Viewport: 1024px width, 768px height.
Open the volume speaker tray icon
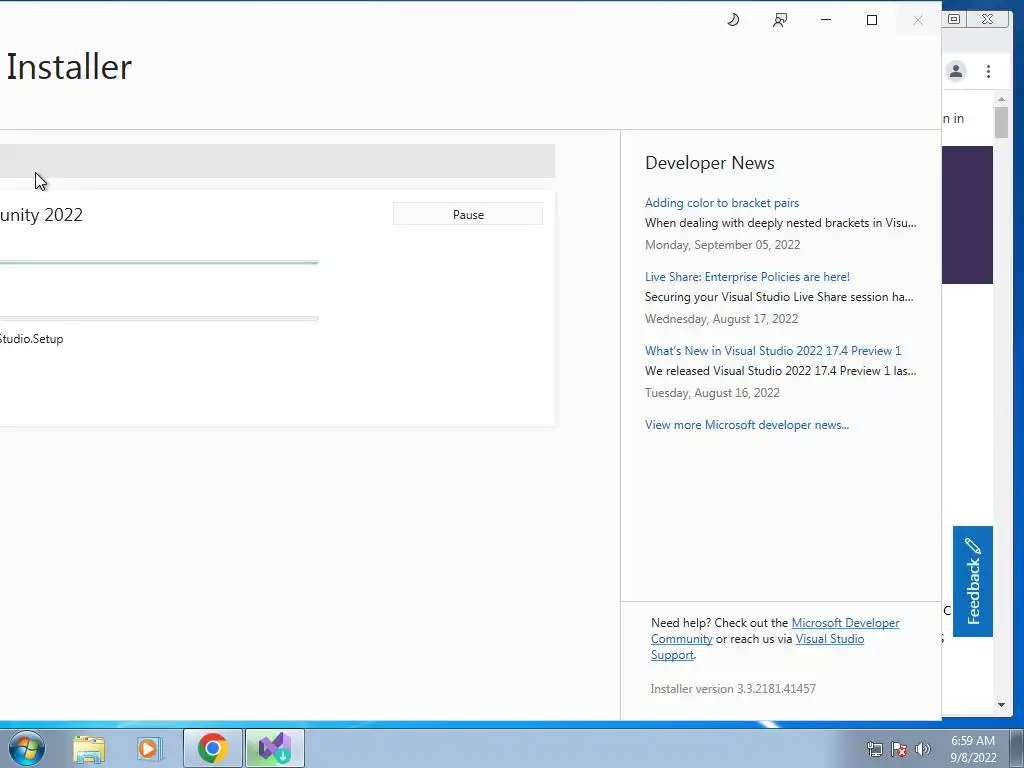pyautogui.click(x=922, y=750)
